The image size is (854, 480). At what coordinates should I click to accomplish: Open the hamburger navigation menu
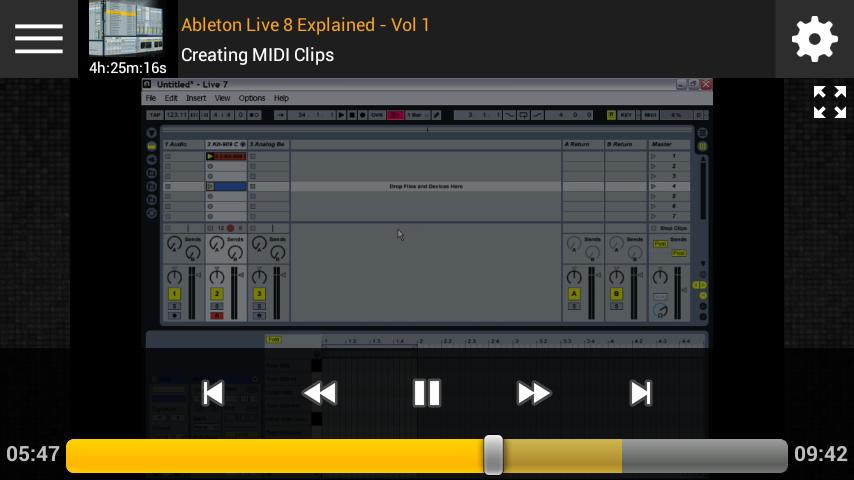click(x=39, y=39)
